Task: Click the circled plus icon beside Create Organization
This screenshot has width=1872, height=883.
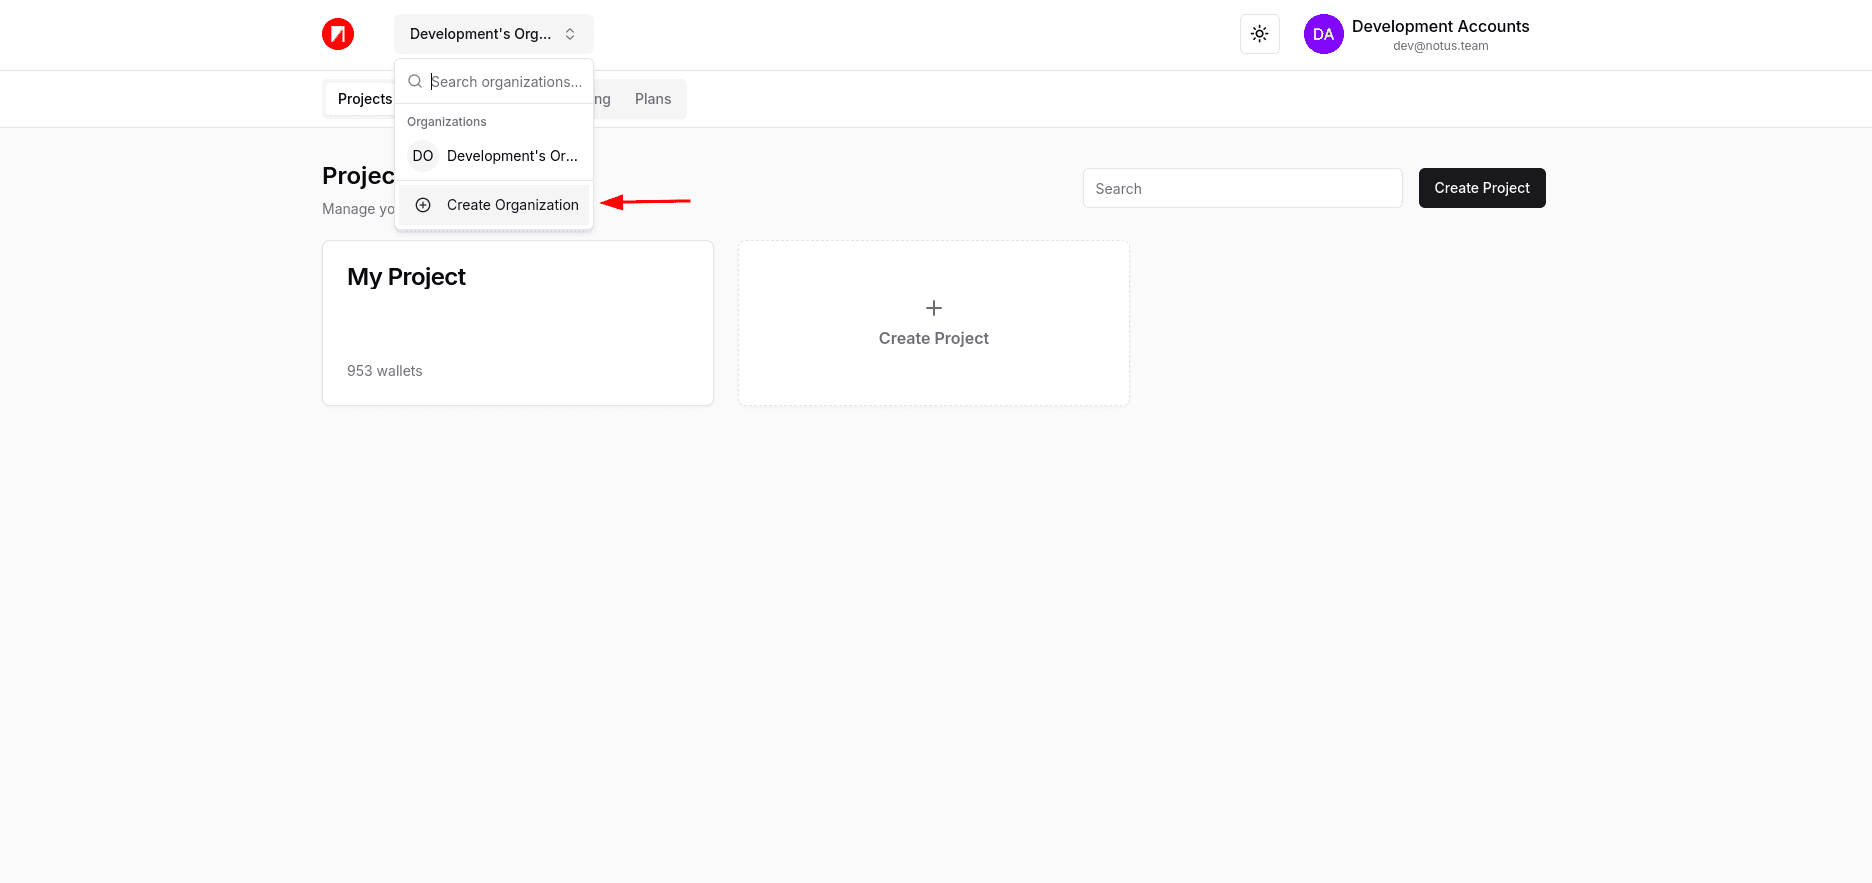Action: (x=423, y=205)
